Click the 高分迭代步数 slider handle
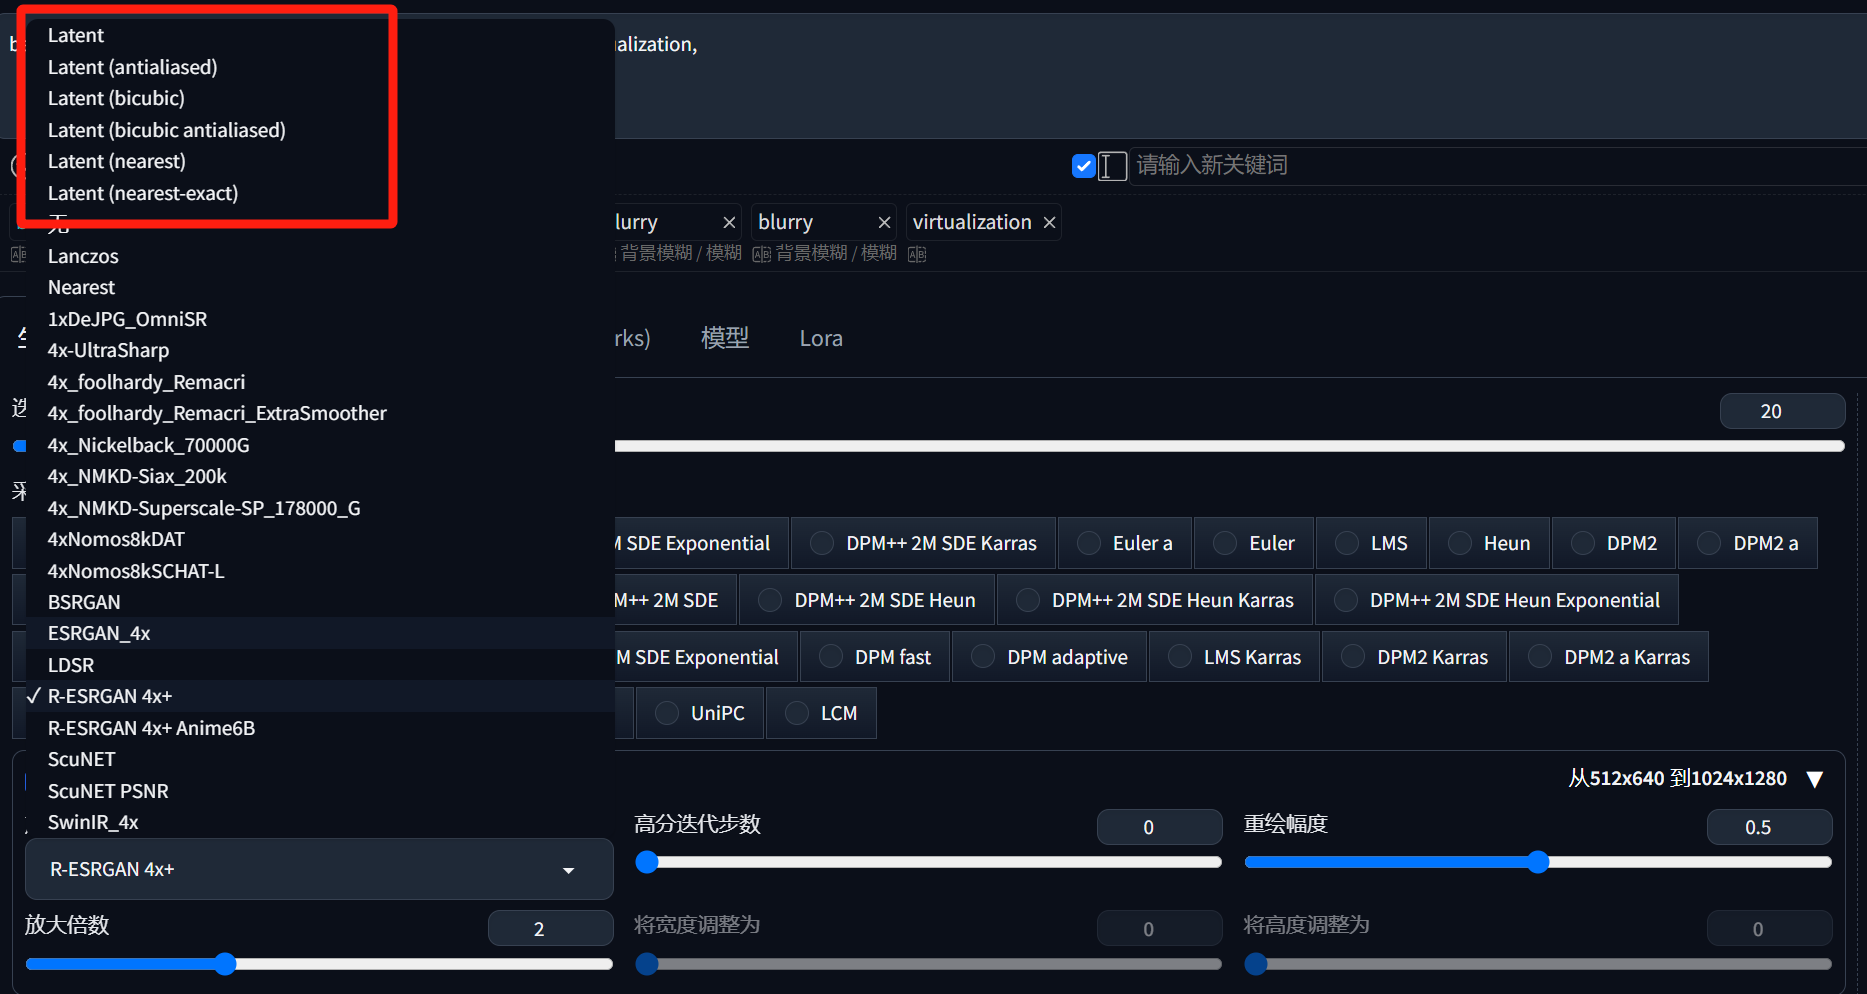Screen dimensions: 1867x994 (x=647, y=862)
